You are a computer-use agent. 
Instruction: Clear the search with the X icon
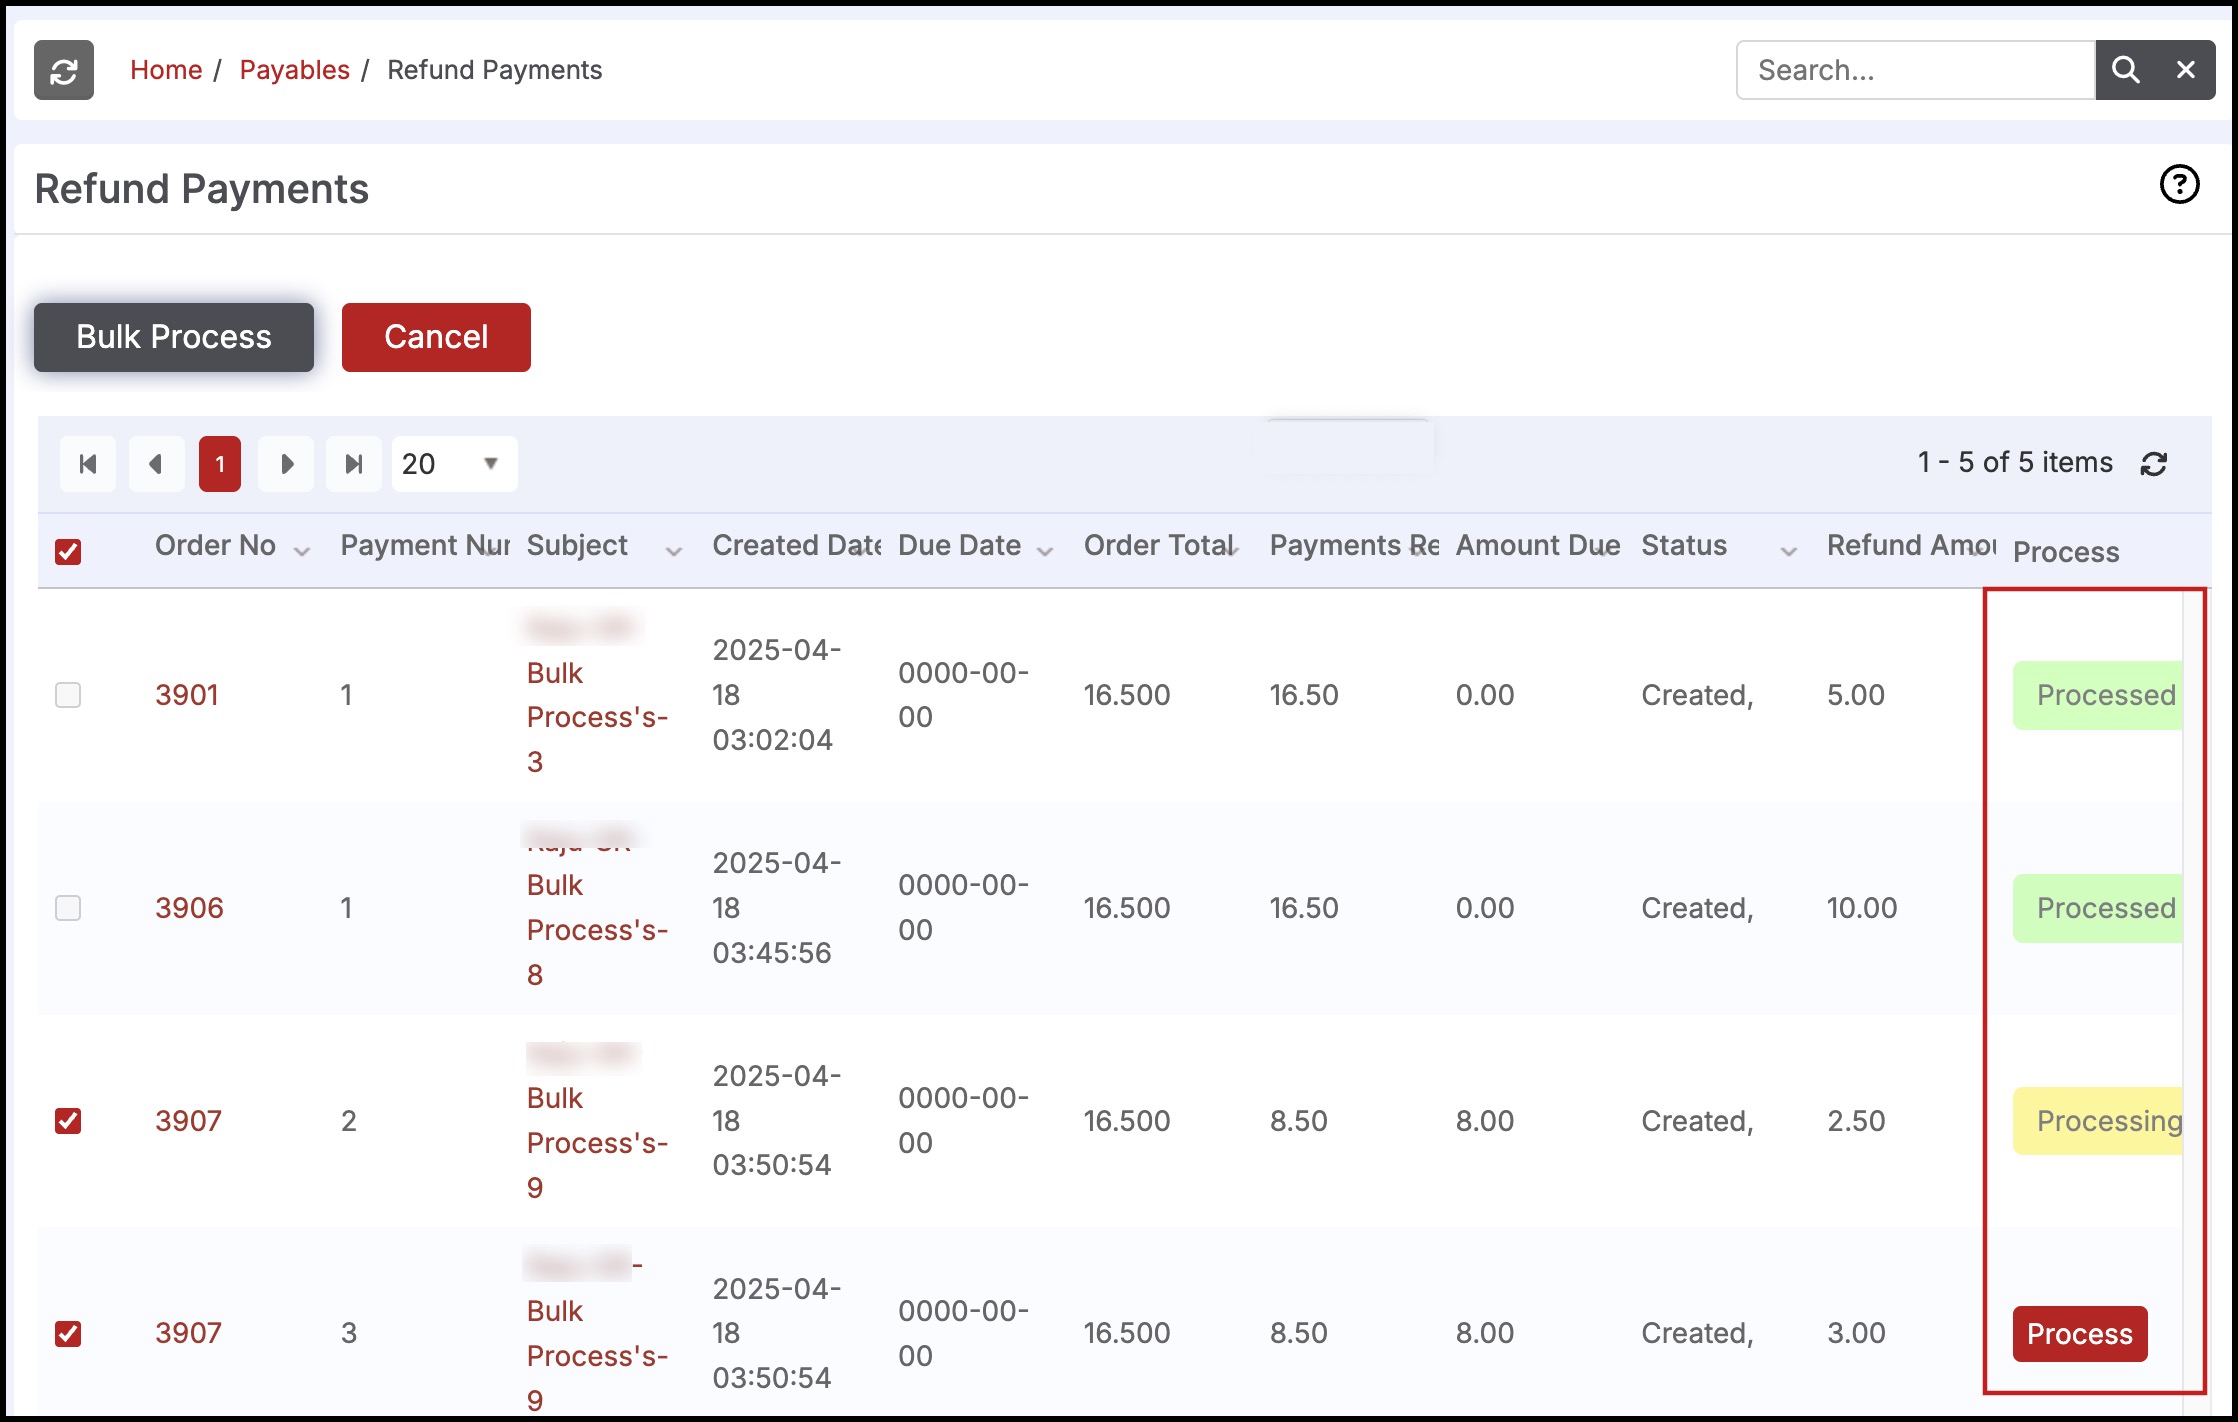(2185, 70)
